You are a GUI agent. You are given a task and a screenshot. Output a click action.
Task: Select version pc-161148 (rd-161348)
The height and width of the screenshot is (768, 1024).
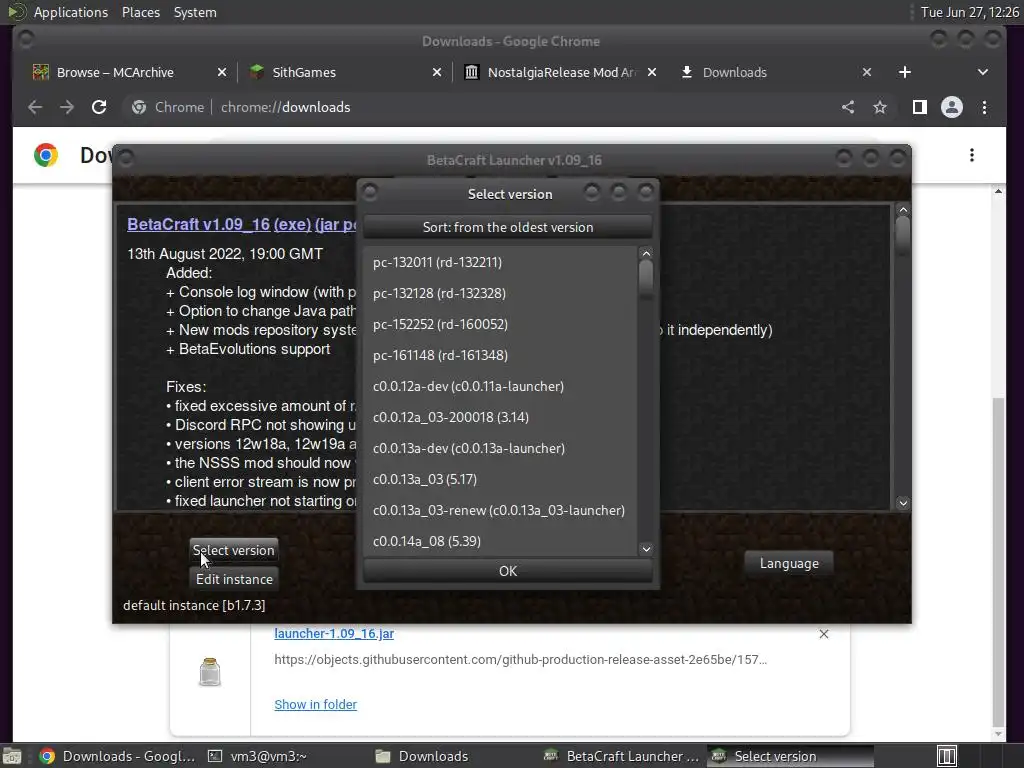pyautogui.click(x=500, y=355)
